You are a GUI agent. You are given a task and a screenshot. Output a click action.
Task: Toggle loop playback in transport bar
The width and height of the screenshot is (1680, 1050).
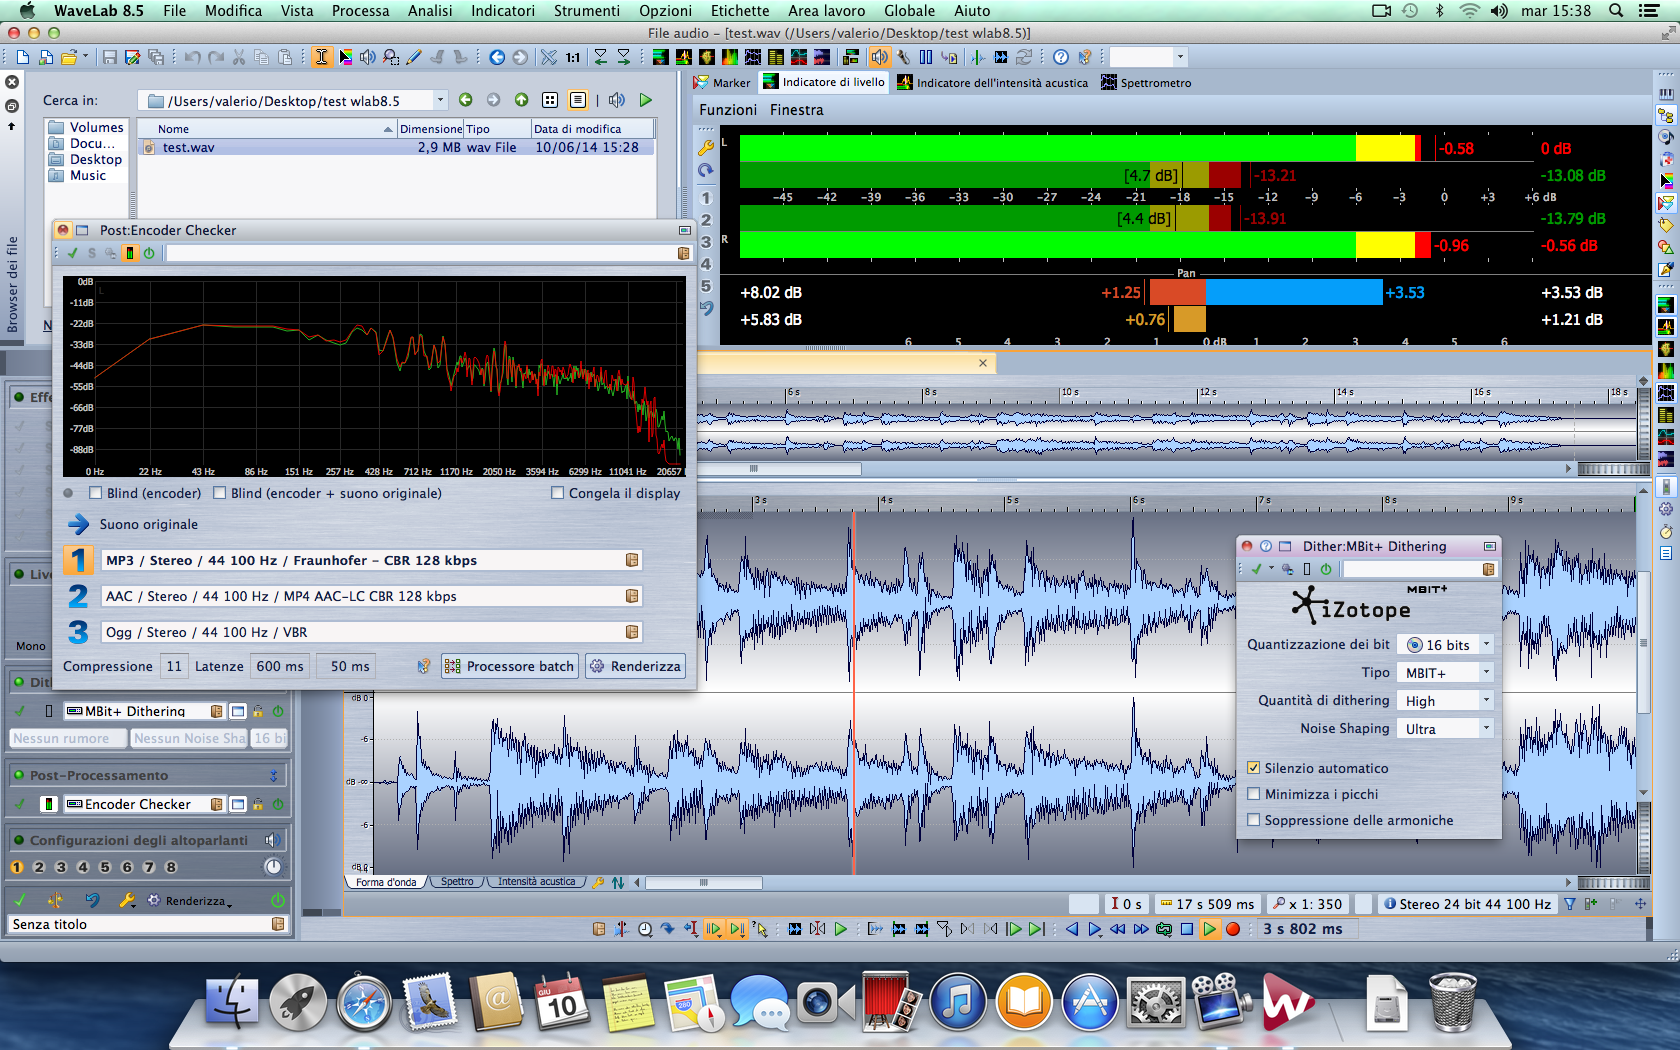point(1164,929)
